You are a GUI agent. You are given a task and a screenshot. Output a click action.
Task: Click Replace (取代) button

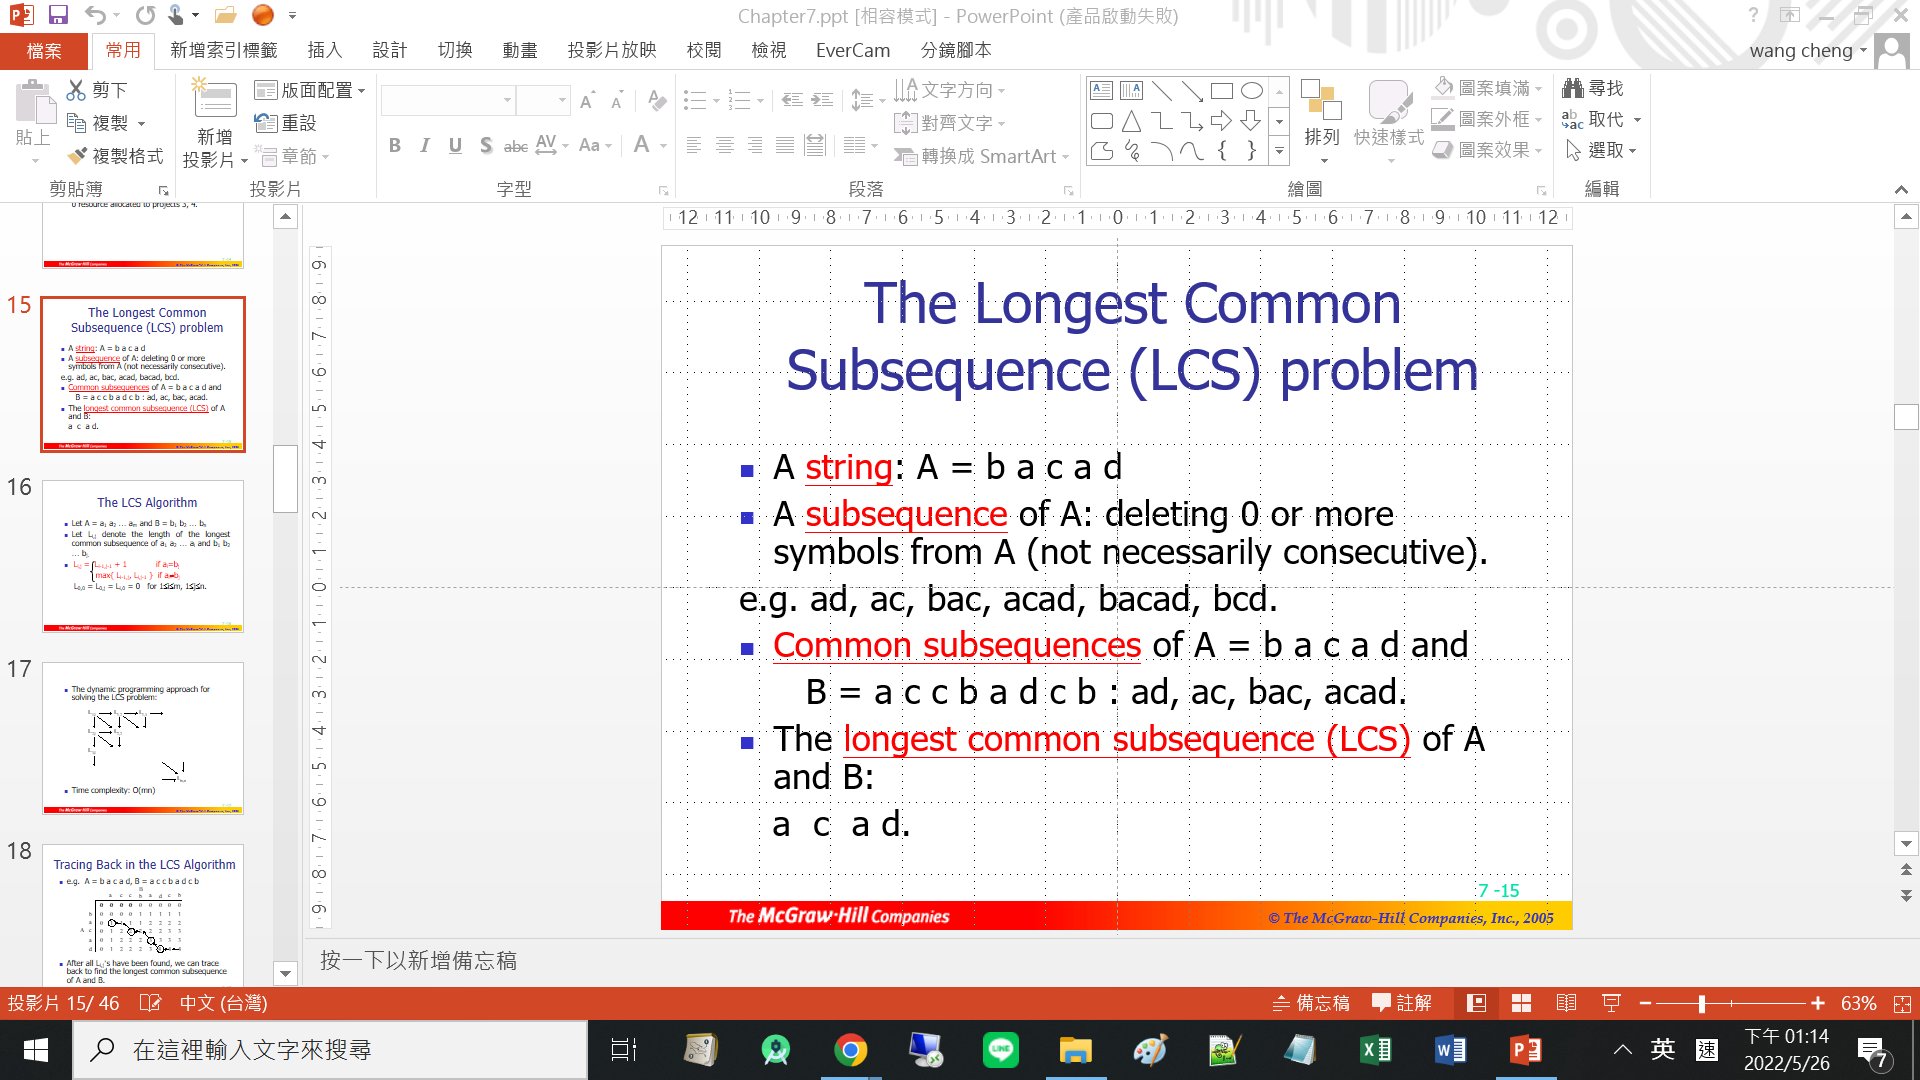(x=1602, y=119)
